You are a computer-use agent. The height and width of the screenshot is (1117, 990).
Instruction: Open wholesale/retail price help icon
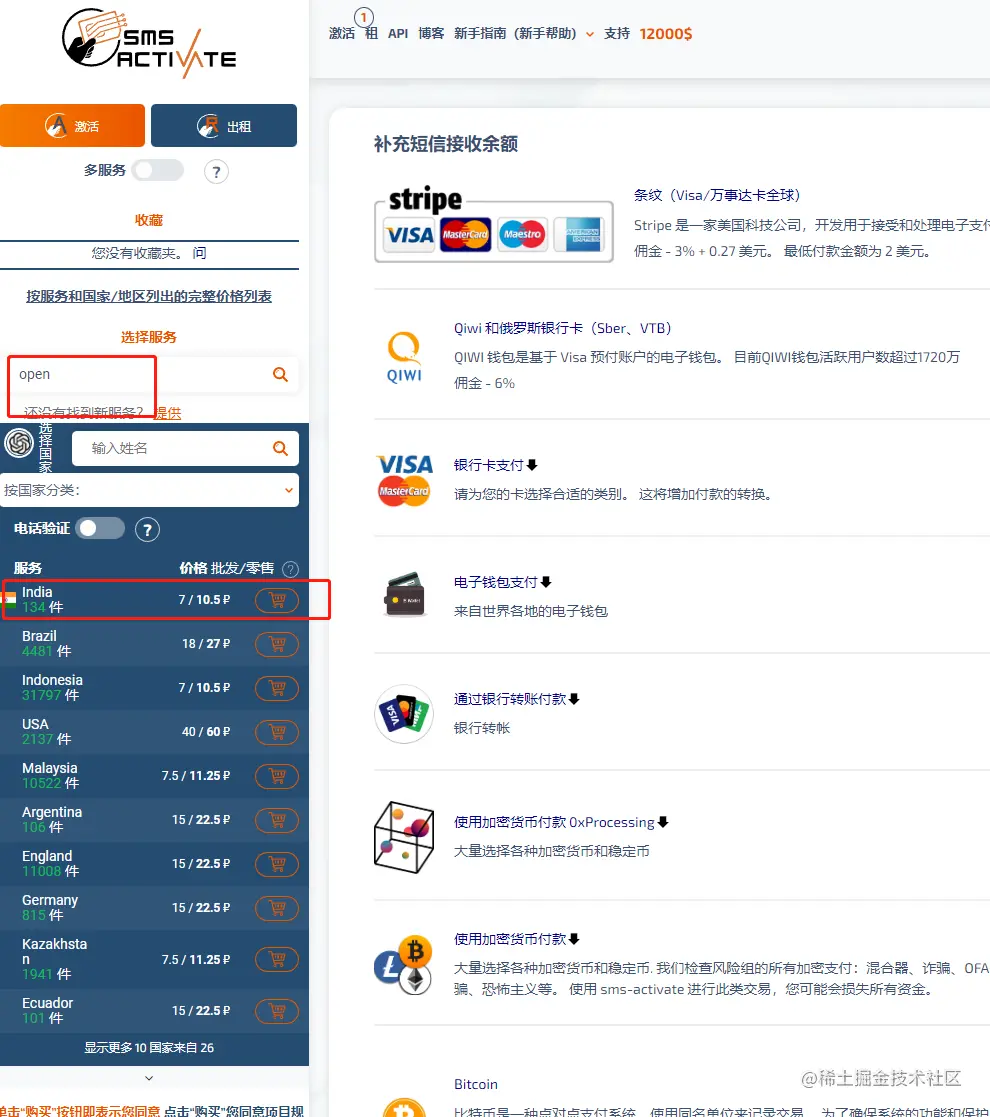click(290, 568)
